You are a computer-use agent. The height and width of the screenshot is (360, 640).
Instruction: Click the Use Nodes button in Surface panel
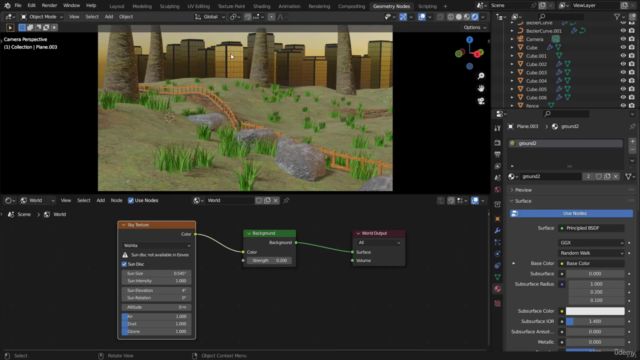tap(571, 213)
